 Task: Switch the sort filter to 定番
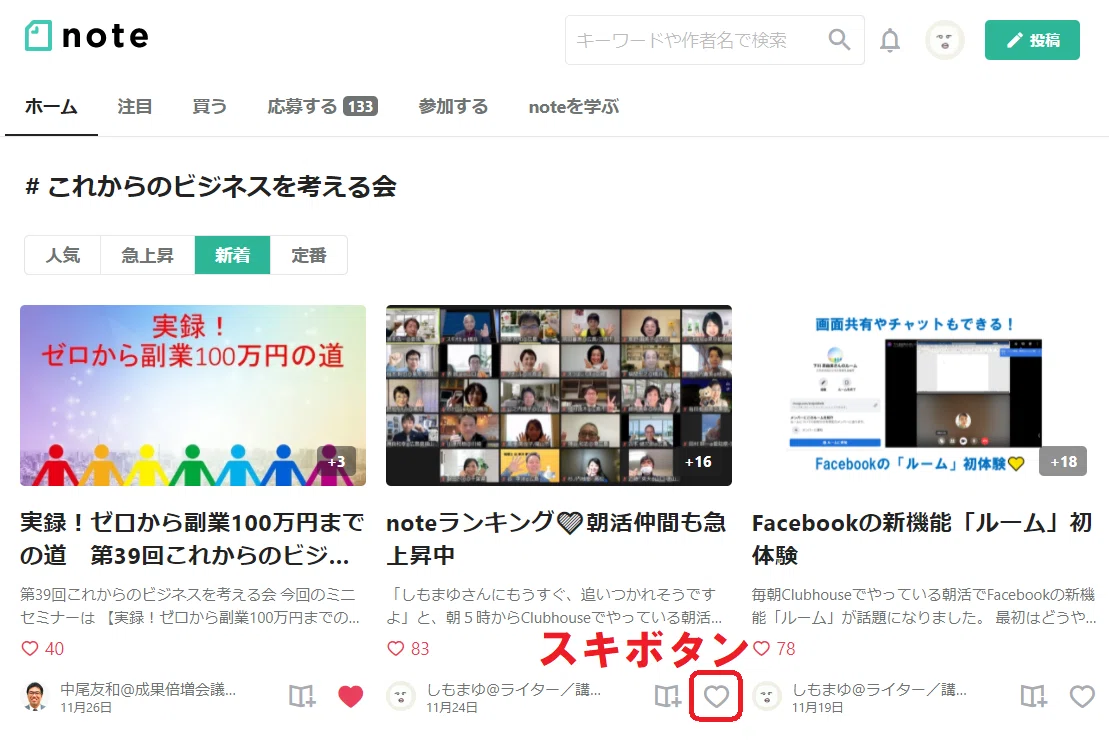coord(308,255)
